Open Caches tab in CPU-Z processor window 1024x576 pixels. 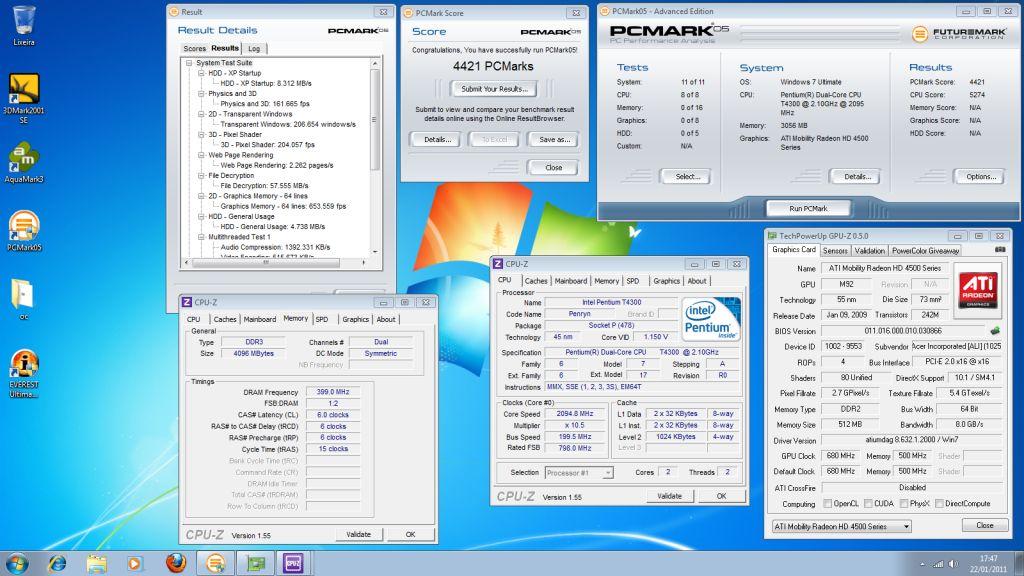point(536,281)
